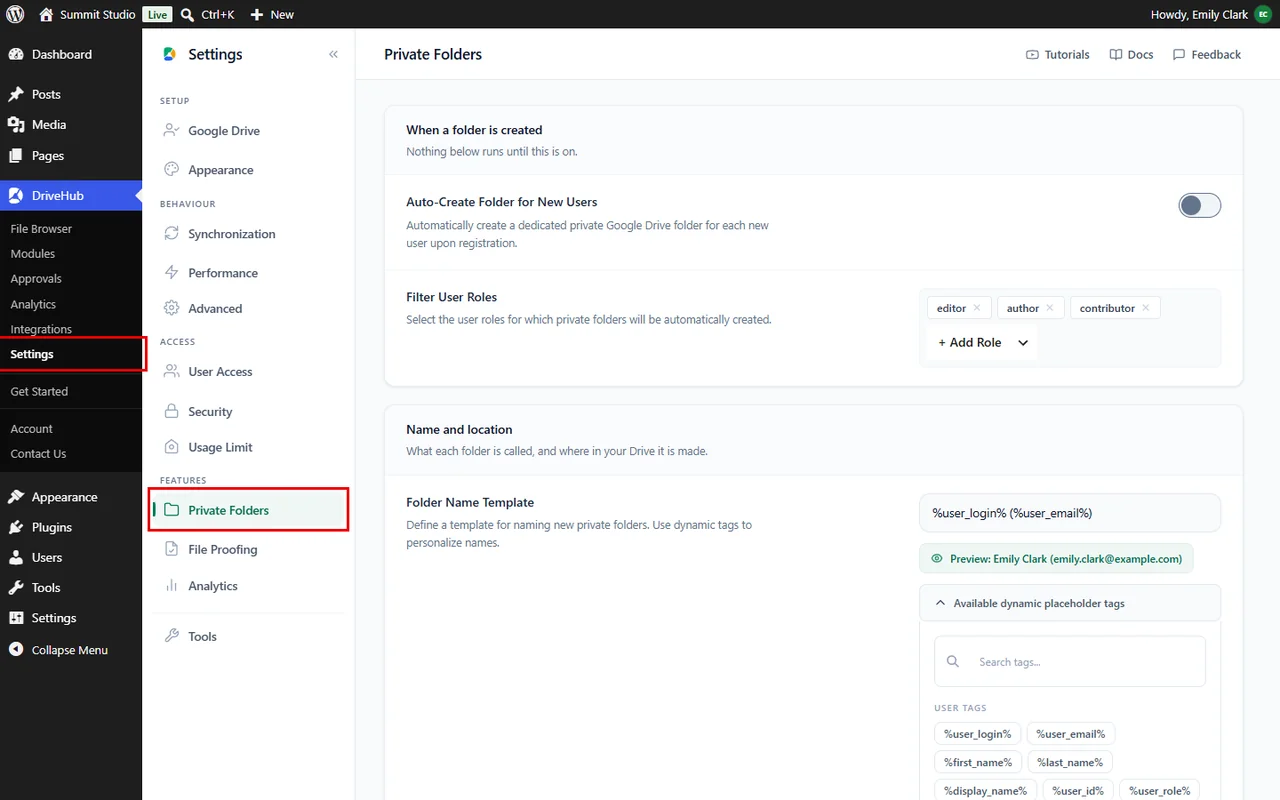Screen dimensions: 1280x800
Task: Collapse Available dynamic placeholder tags section
Action: click(x=1070, y=603)
